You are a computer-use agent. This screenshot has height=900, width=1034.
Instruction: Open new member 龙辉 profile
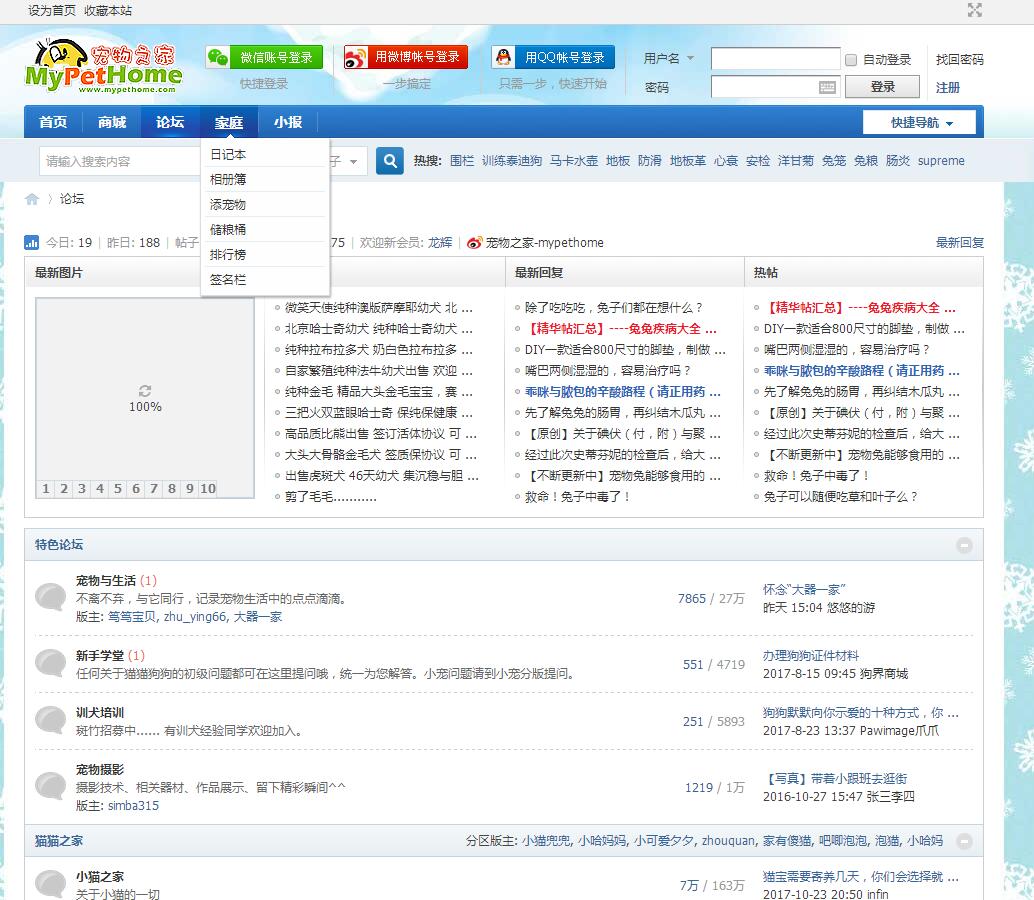(x=440, y=243)
